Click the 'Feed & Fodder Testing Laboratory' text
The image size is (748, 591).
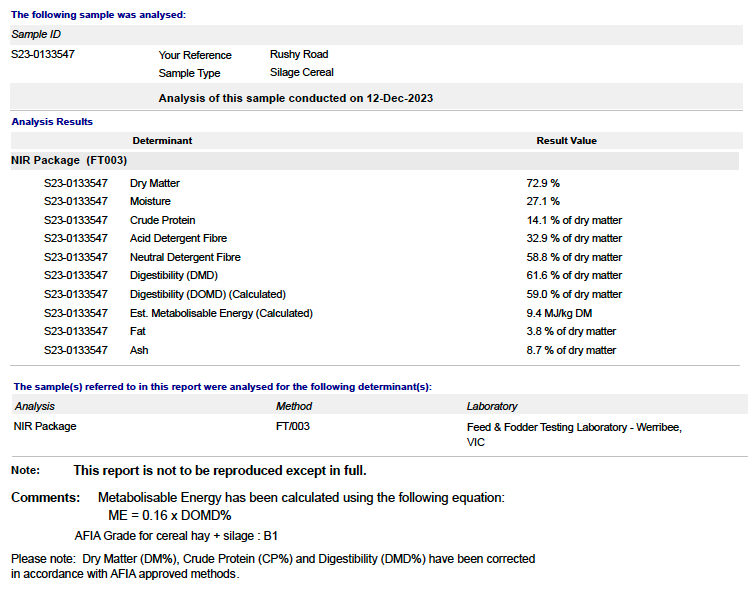coord(574,427)
